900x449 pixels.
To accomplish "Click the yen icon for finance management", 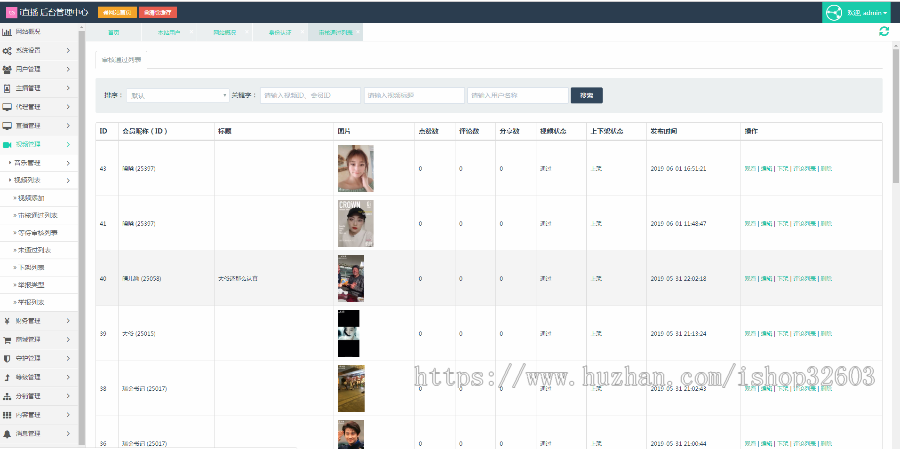I will pyautogui.click(x=7, y=321).
